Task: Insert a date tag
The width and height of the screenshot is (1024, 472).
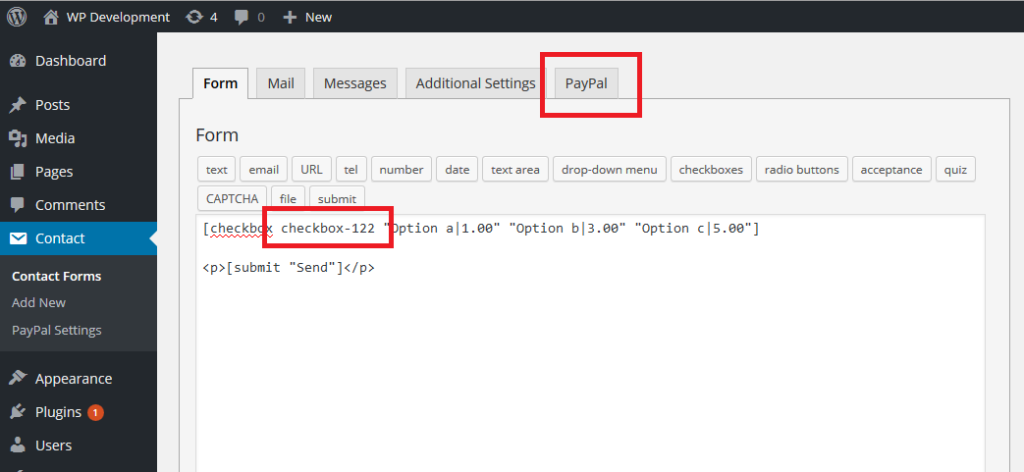Action: (x=457, y=170)
